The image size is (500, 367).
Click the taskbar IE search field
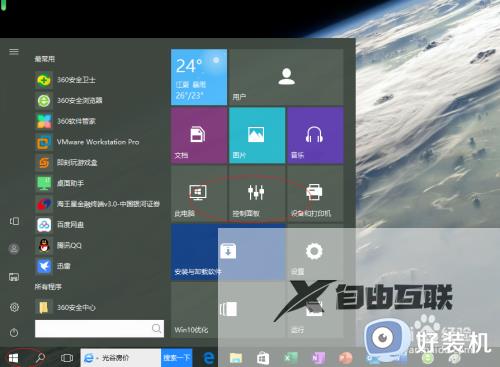pyautogui.click(x=121, y=358)
